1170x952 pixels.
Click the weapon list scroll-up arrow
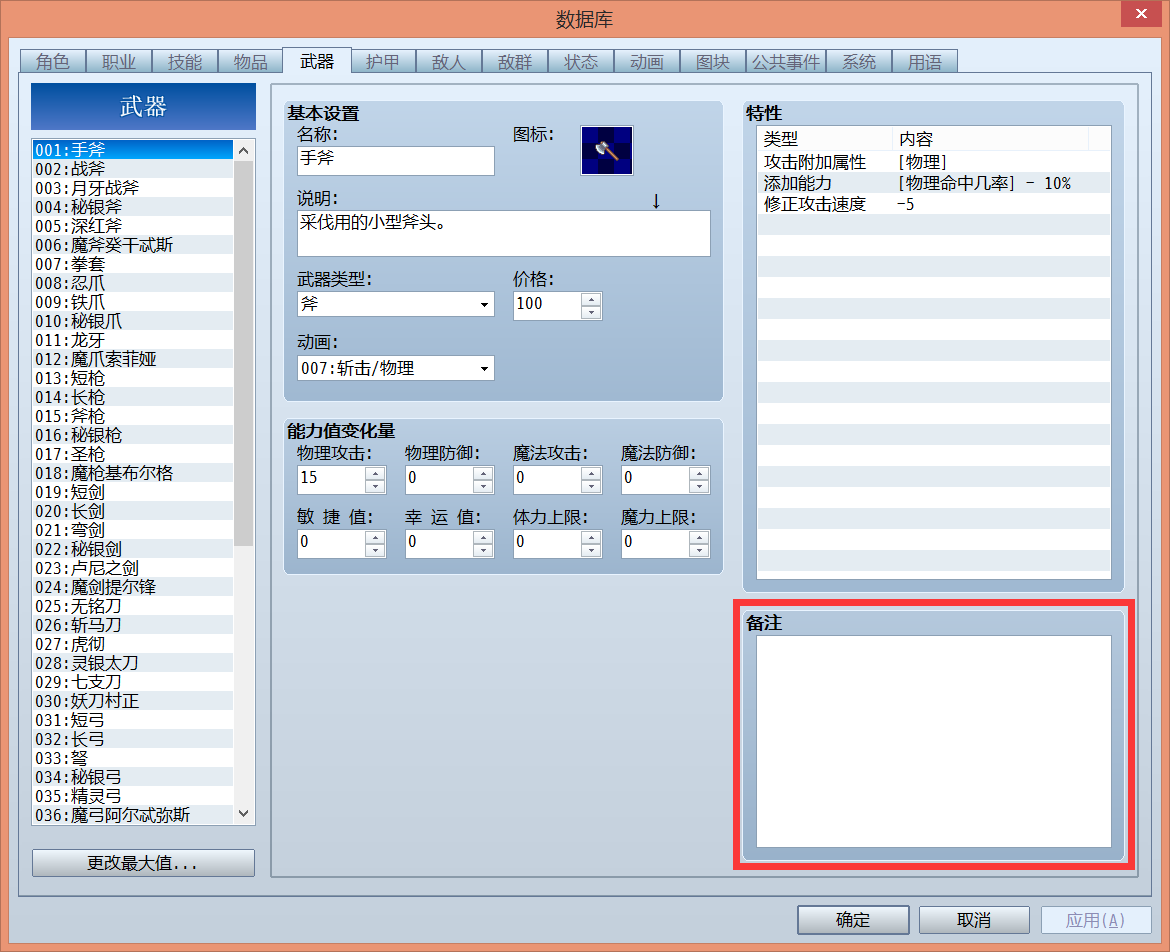(243, 150)
